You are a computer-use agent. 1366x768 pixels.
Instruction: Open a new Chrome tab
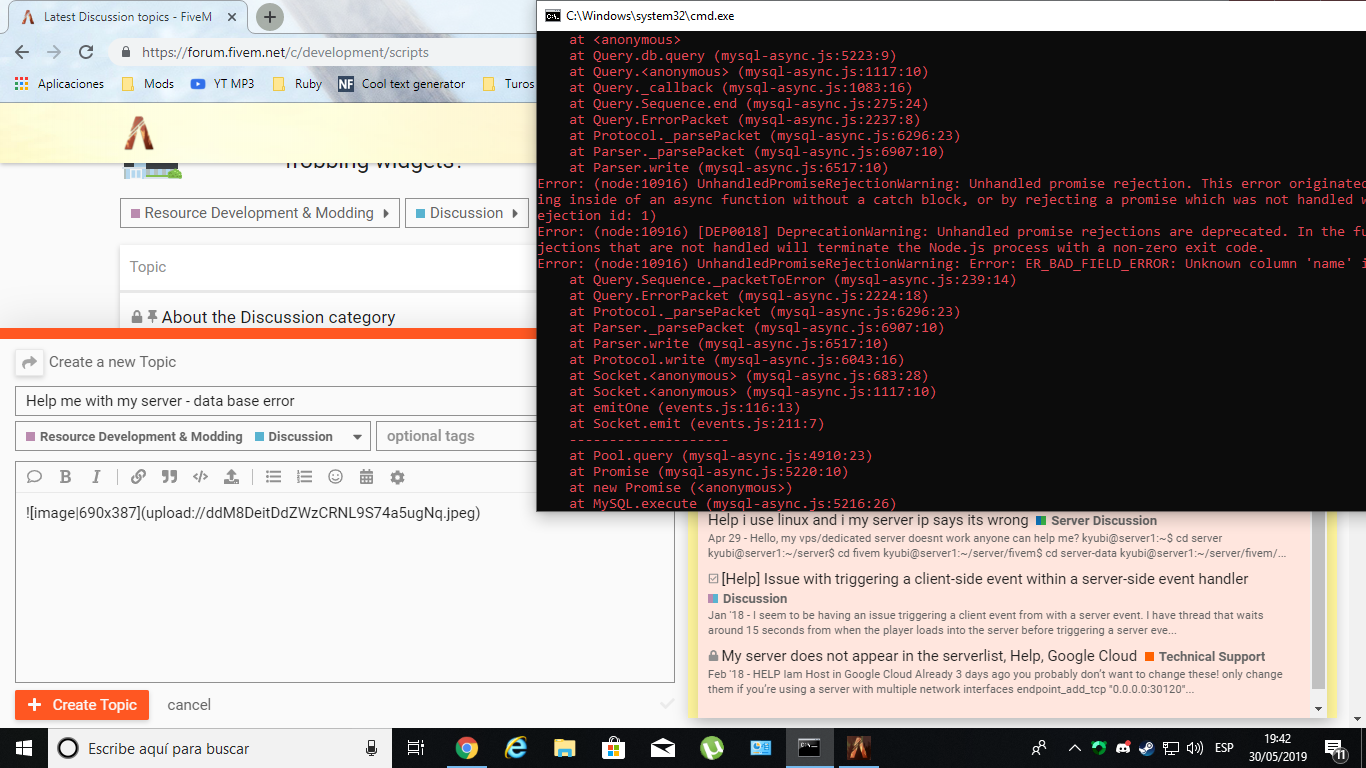click(270, 17)
